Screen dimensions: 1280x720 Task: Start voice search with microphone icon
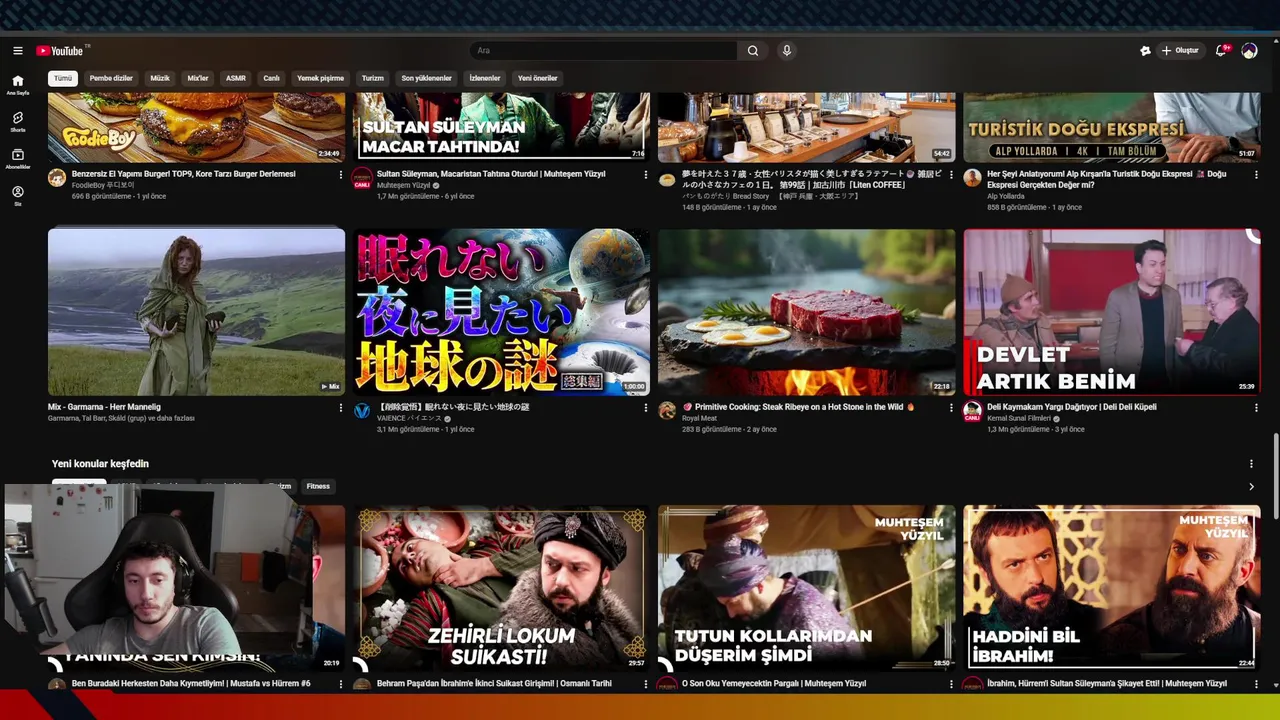tap(787, 51)
